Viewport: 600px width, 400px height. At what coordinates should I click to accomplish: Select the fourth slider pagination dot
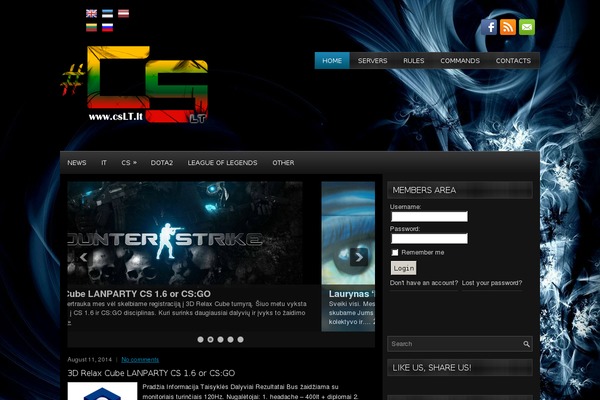click(x=230, y=340)
